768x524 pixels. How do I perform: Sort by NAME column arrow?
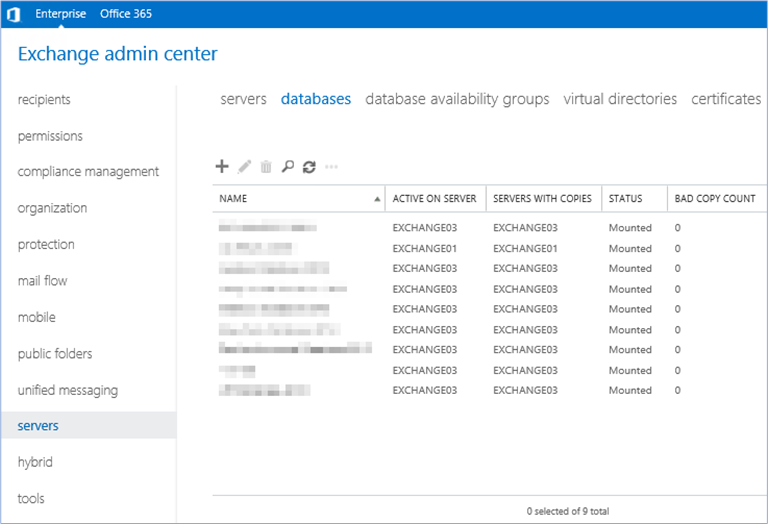click(x=377, y=199)
